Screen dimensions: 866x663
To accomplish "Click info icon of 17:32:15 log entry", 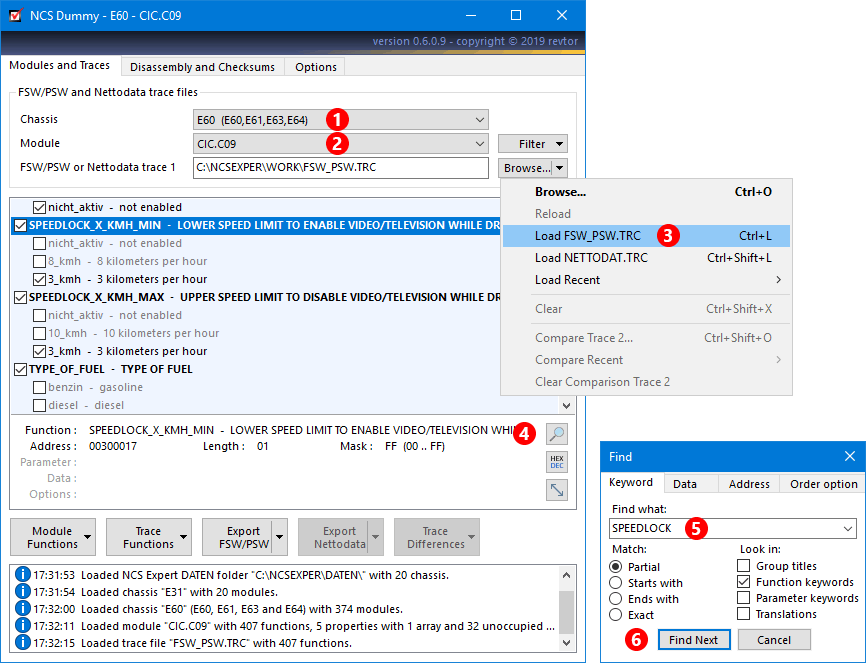I will [x=22, y=643].
